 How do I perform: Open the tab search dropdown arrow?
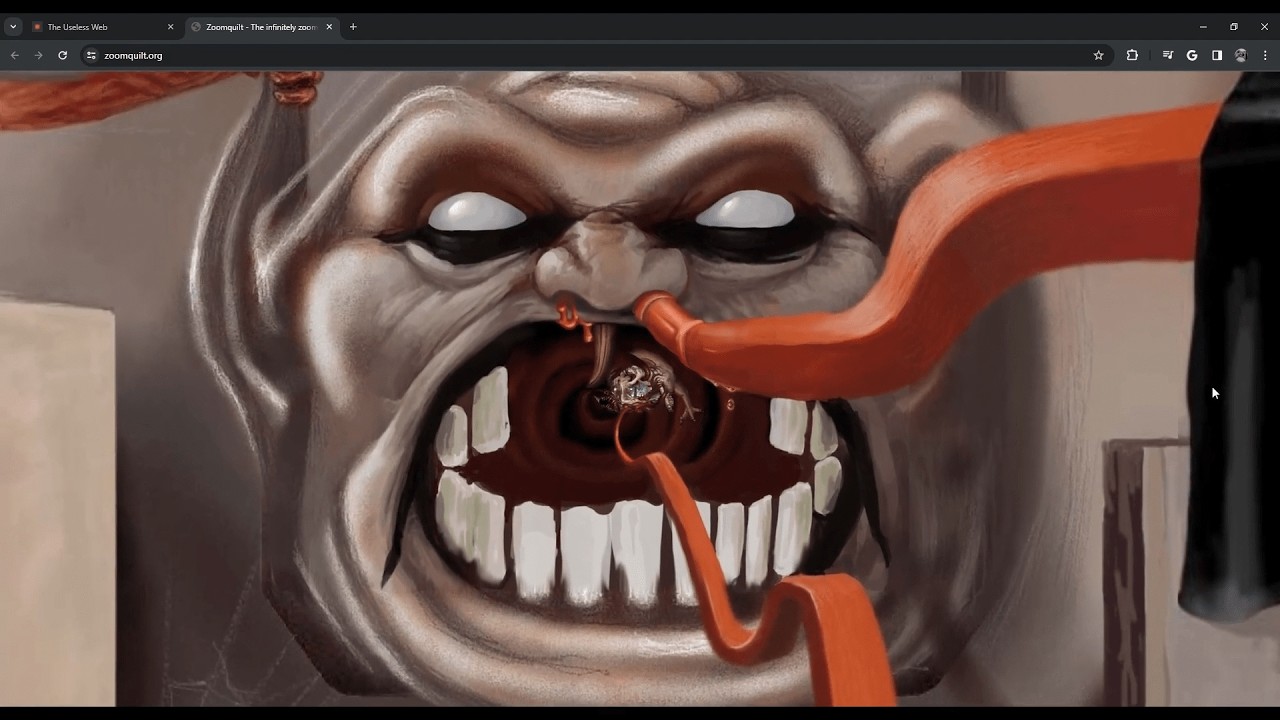pos(13,27)
